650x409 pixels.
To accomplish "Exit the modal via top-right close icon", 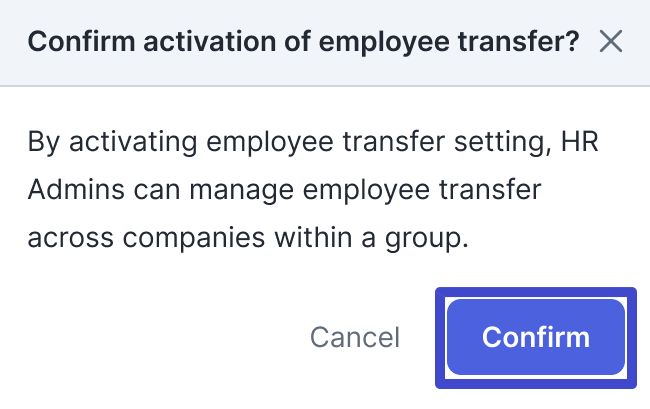I will 611,41.
